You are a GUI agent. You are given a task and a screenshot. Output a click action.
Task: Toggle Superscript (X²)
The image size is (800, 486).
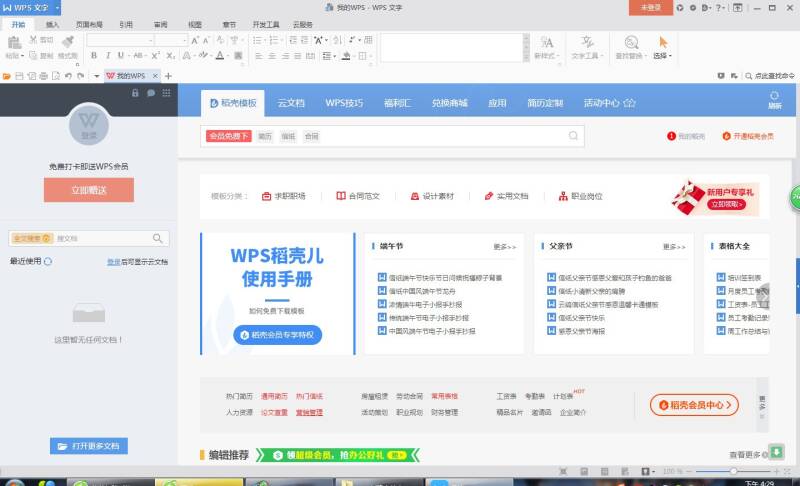click(x=156, y=55)
